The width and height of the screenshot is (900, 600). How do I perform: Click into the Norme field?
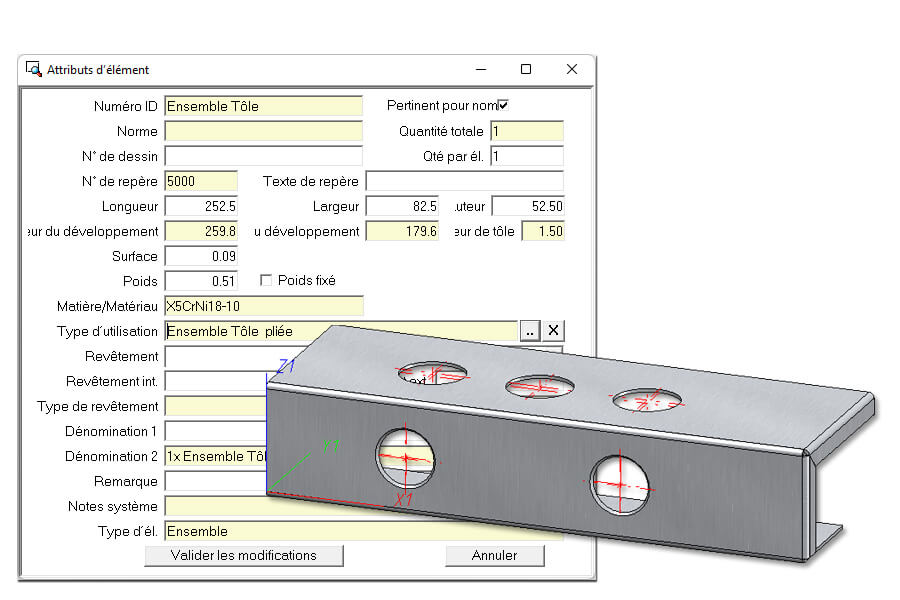(x=263, y=131)
